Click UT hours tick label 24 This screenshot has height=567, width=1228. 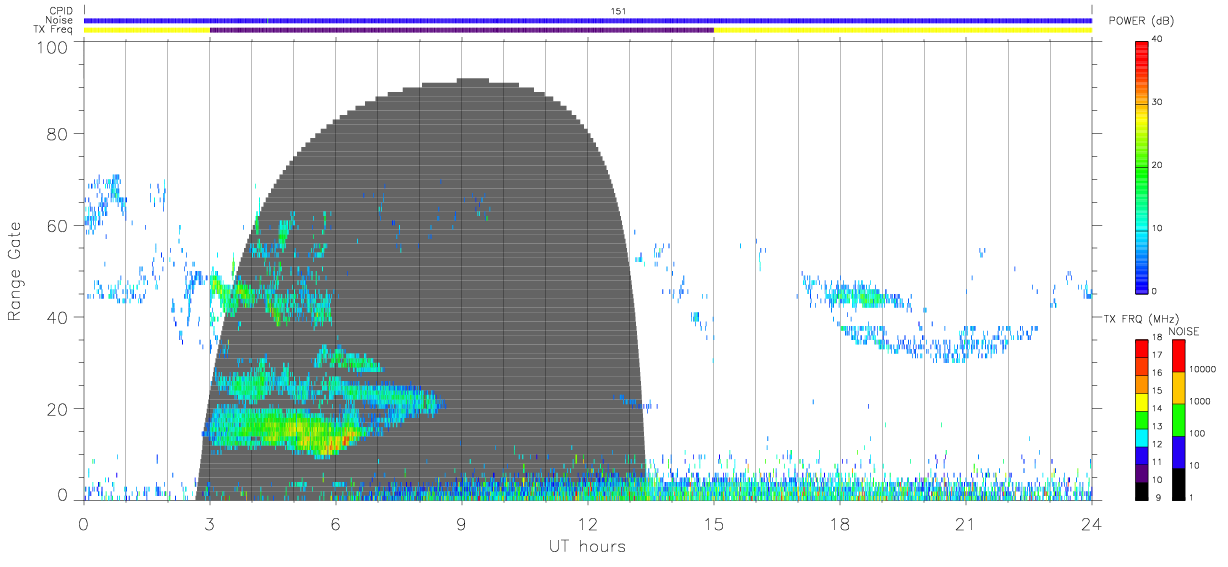point(1092,523)
